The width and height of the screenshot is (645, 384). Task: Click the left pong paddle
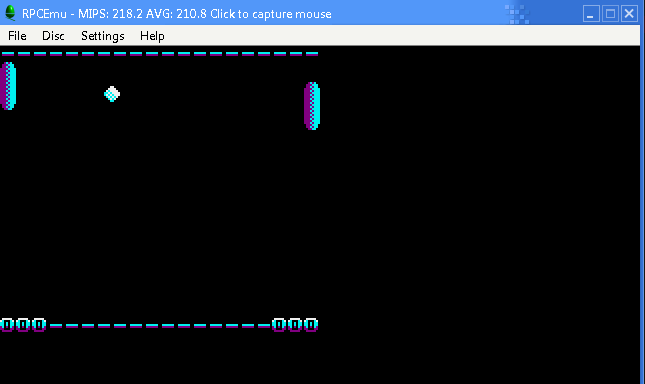tap(8, 86)
